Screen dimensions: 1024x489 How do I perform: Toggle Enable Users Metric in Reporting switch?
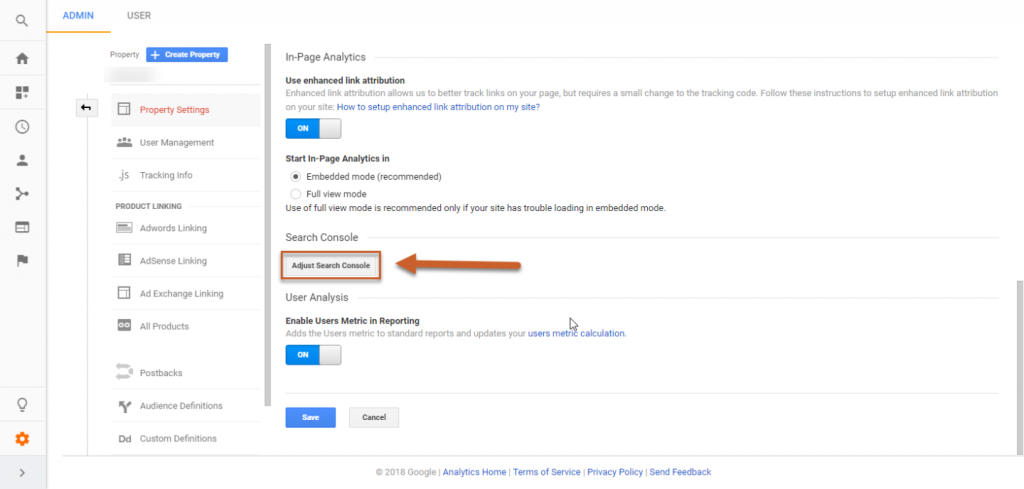click(313, 355)
